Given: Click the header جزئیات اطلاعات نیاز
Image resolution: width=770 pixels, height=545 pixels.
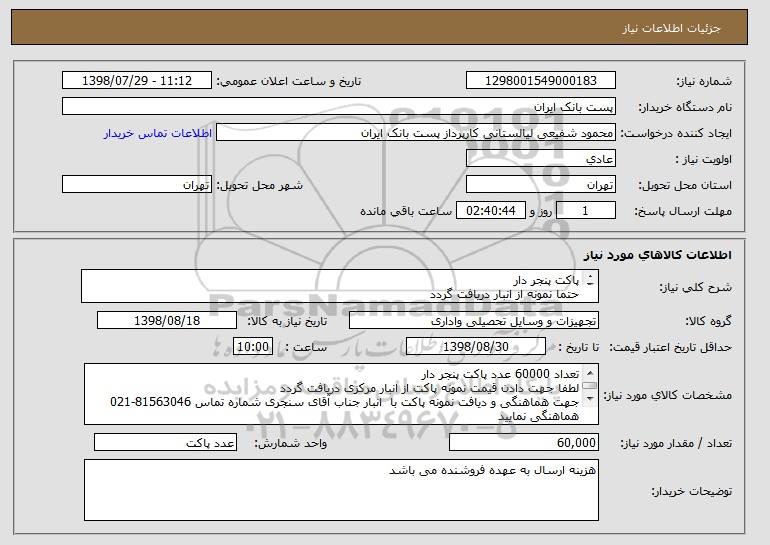Looking at the screenshot, I should [672, 28].
